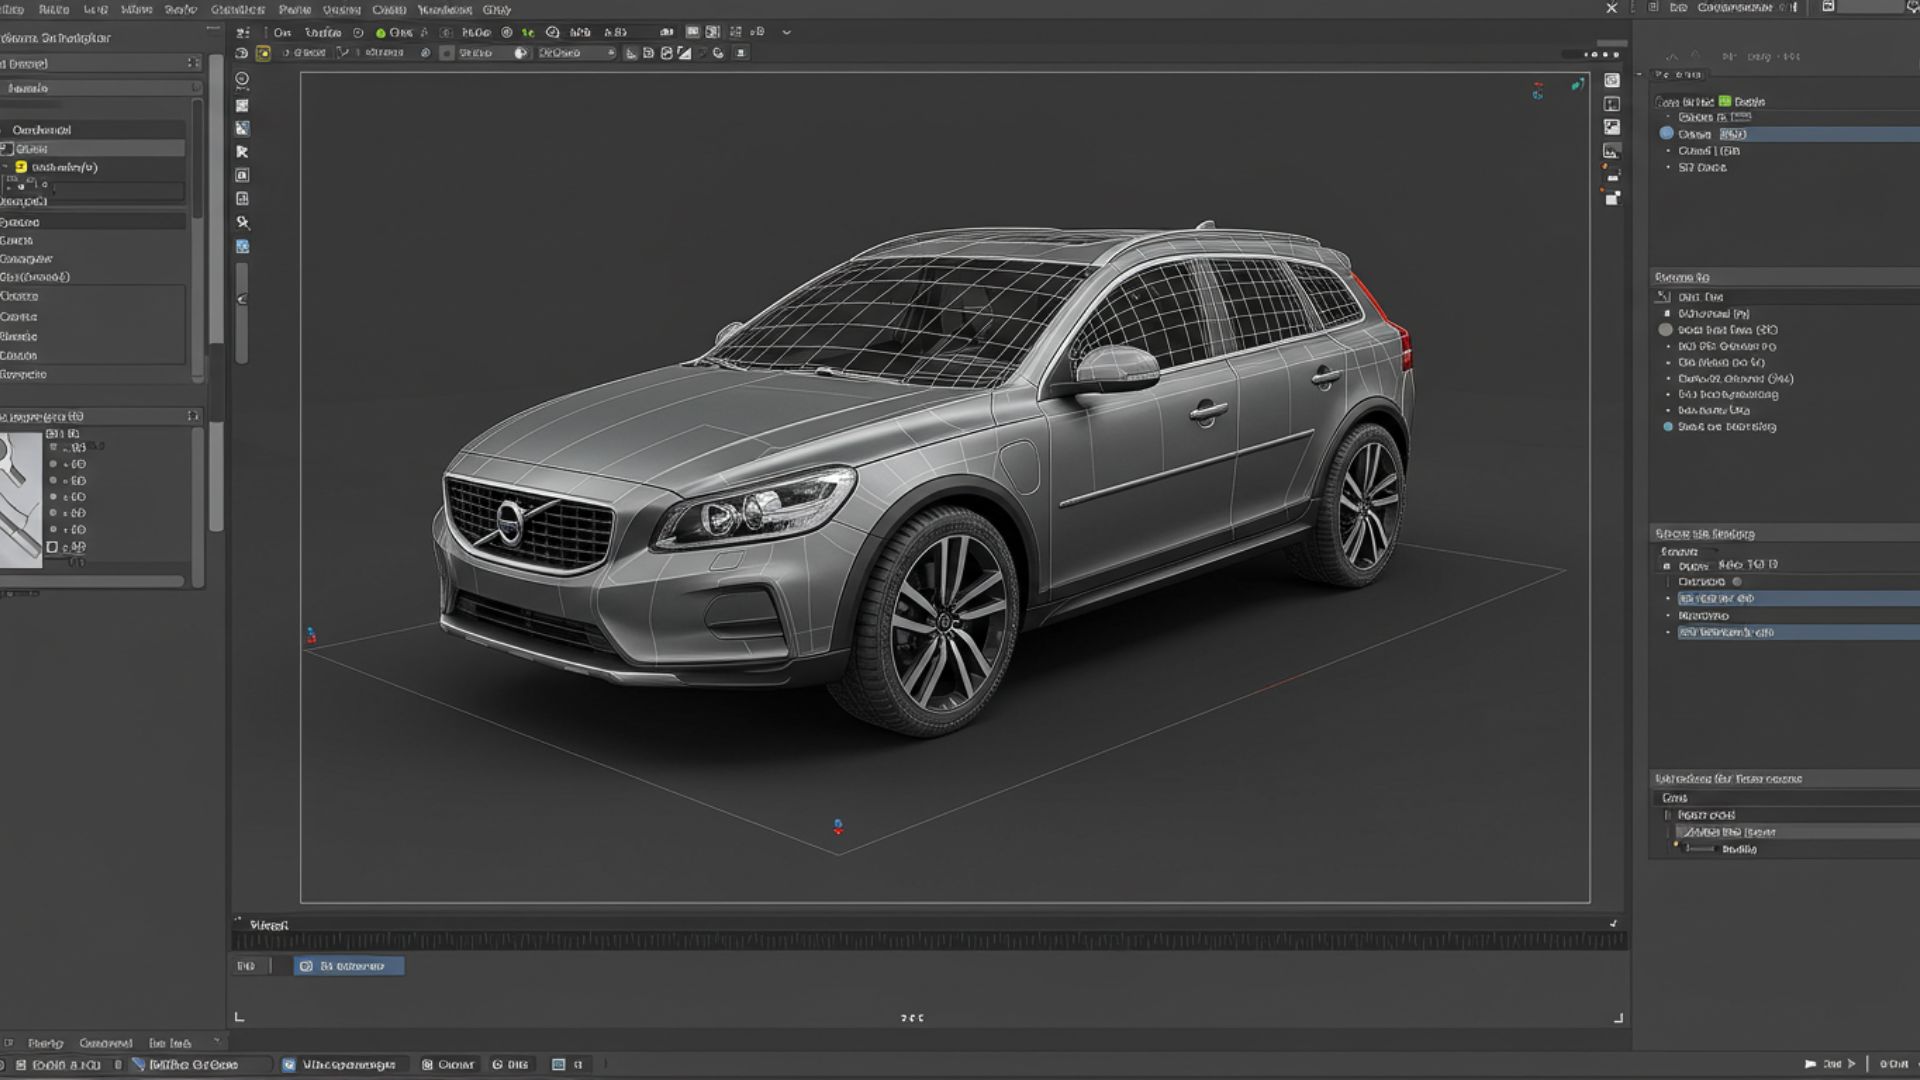
Task: Open the magnifier zoom tool in the left sidebar
Action: tap(240, 220)
